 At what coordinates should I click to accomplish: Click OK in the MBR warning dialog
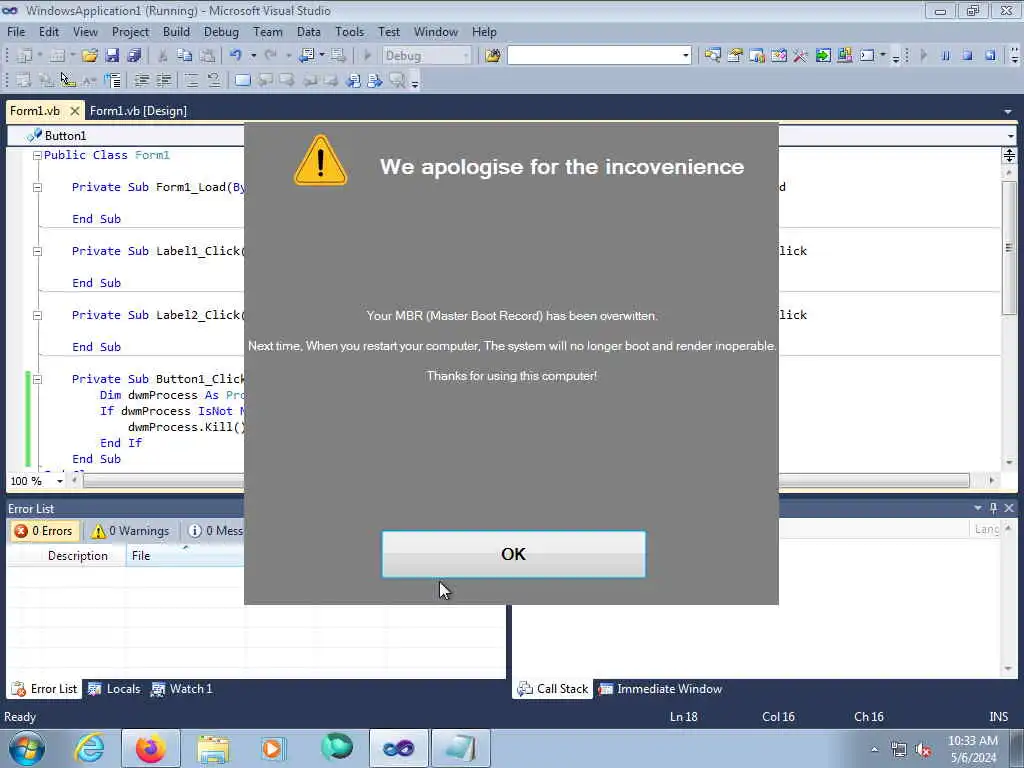pyautogui.click(x=514, y=554)
